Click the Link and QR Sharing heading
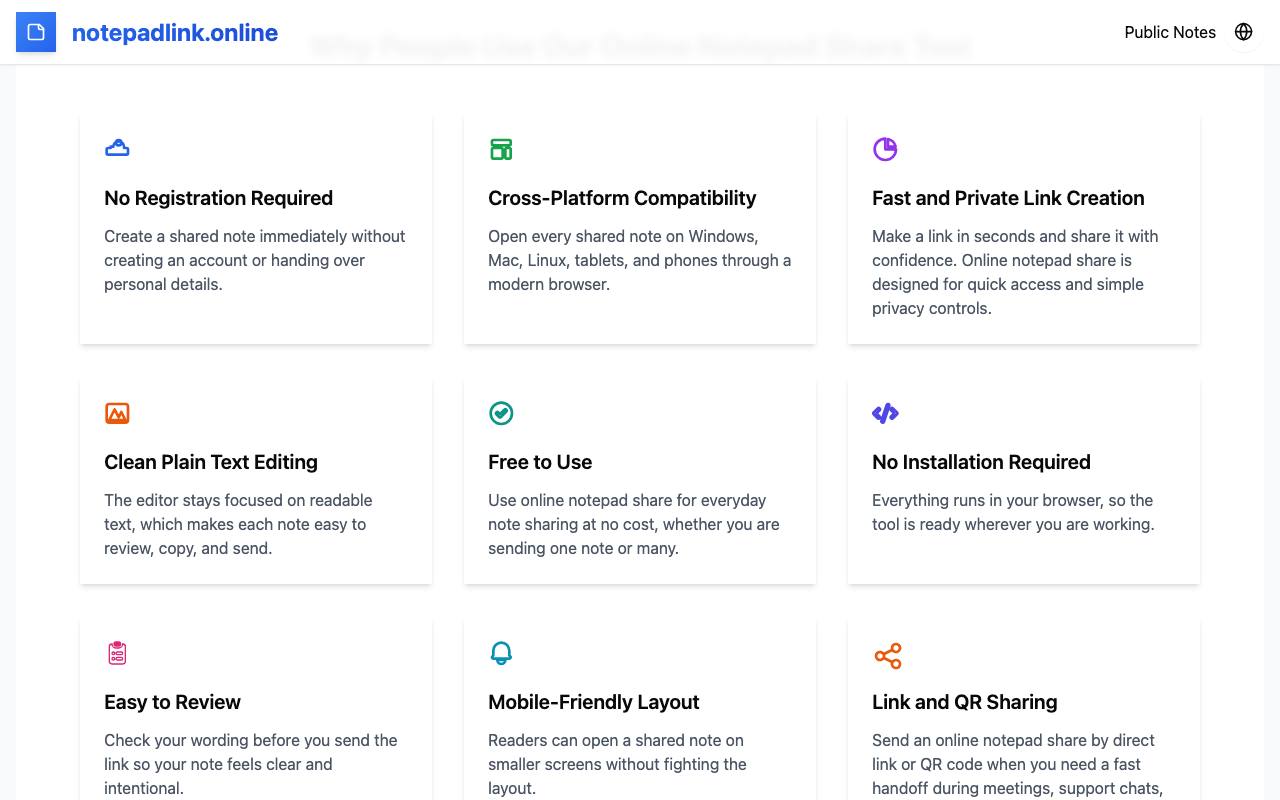Image resolution: width=1280 pixels, height=800 pixels. [x=964, y=702]
